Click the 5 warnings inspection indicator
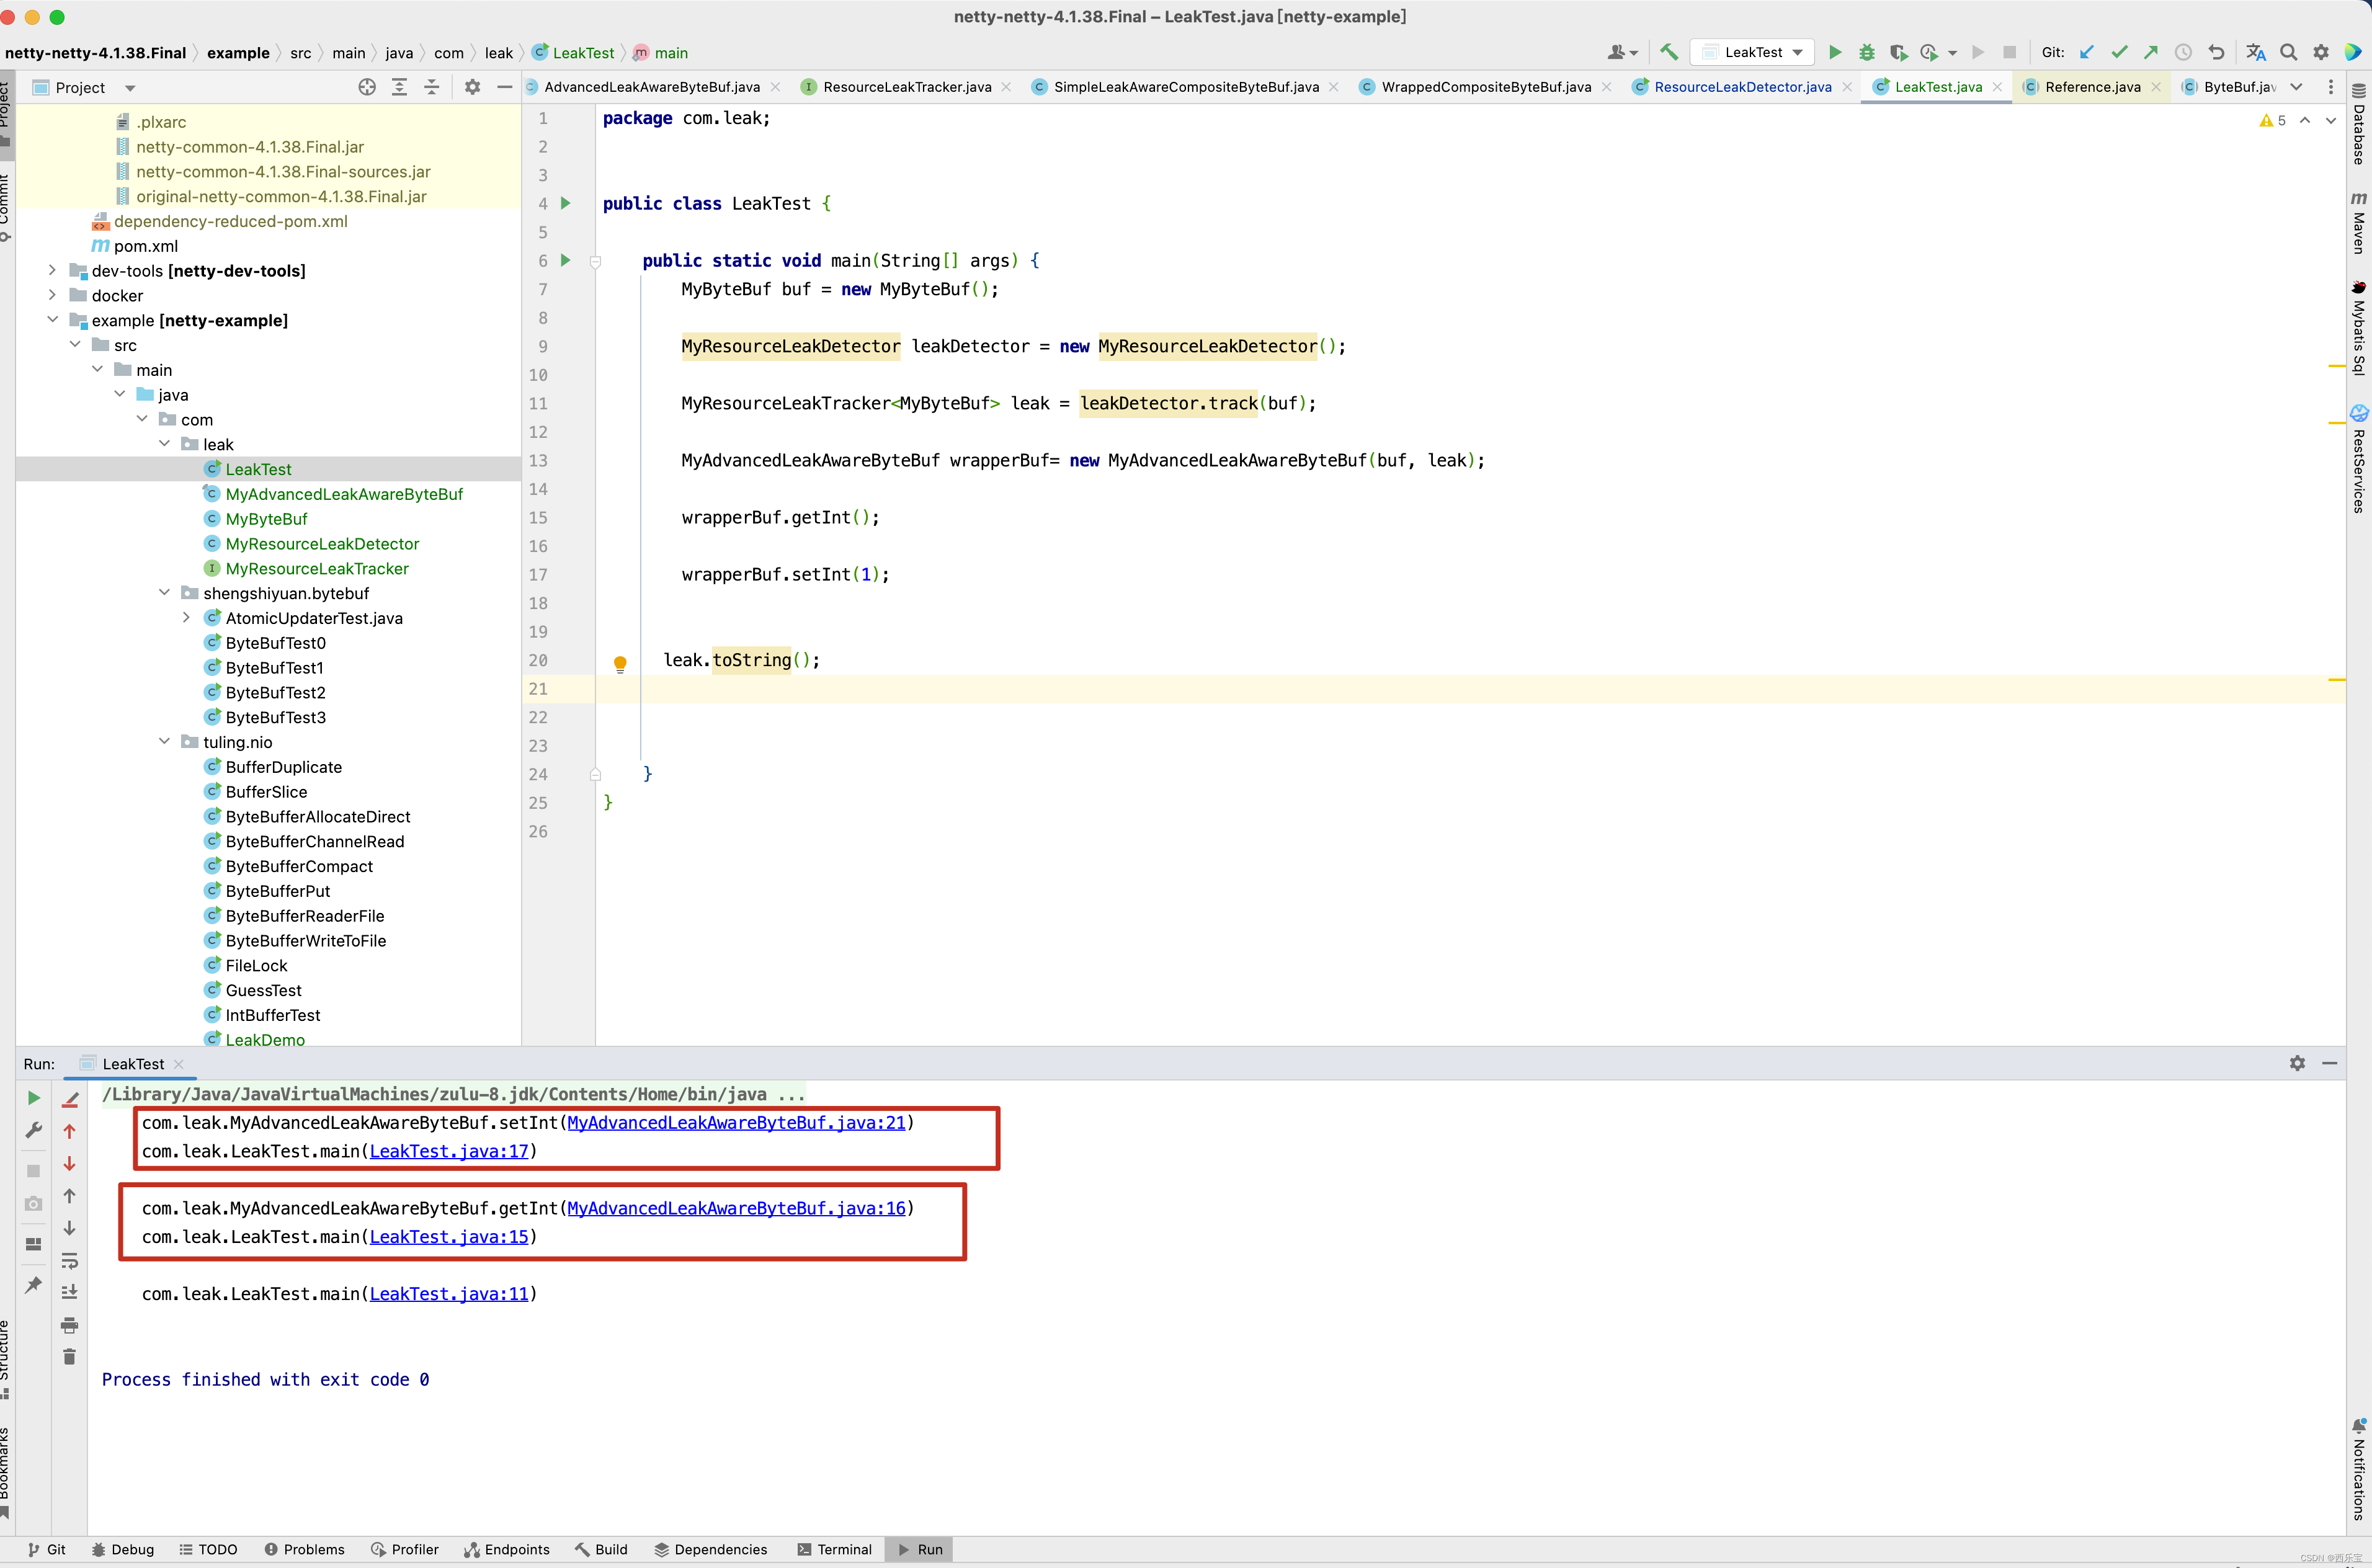The width and height of the screenshot is (2372, 1568). coord(2272,120)
